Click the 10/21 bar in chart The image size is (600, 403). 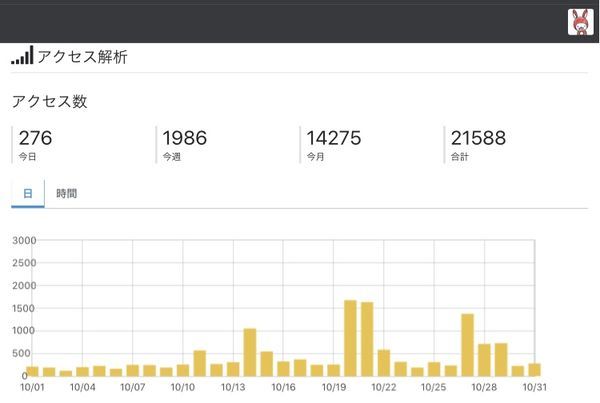(367, 339)
